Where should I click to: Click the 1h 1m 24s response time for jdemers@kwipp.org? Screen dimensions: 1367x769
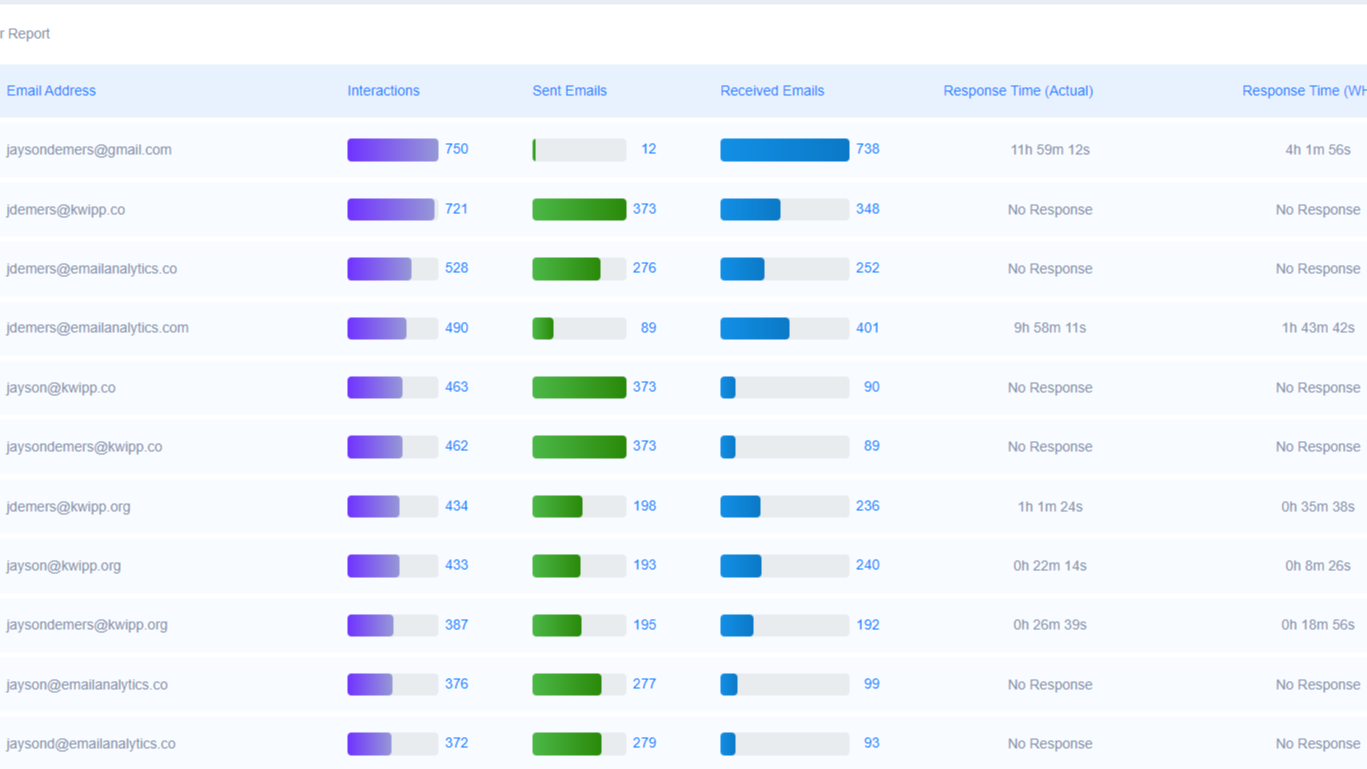coord(1048,506)
